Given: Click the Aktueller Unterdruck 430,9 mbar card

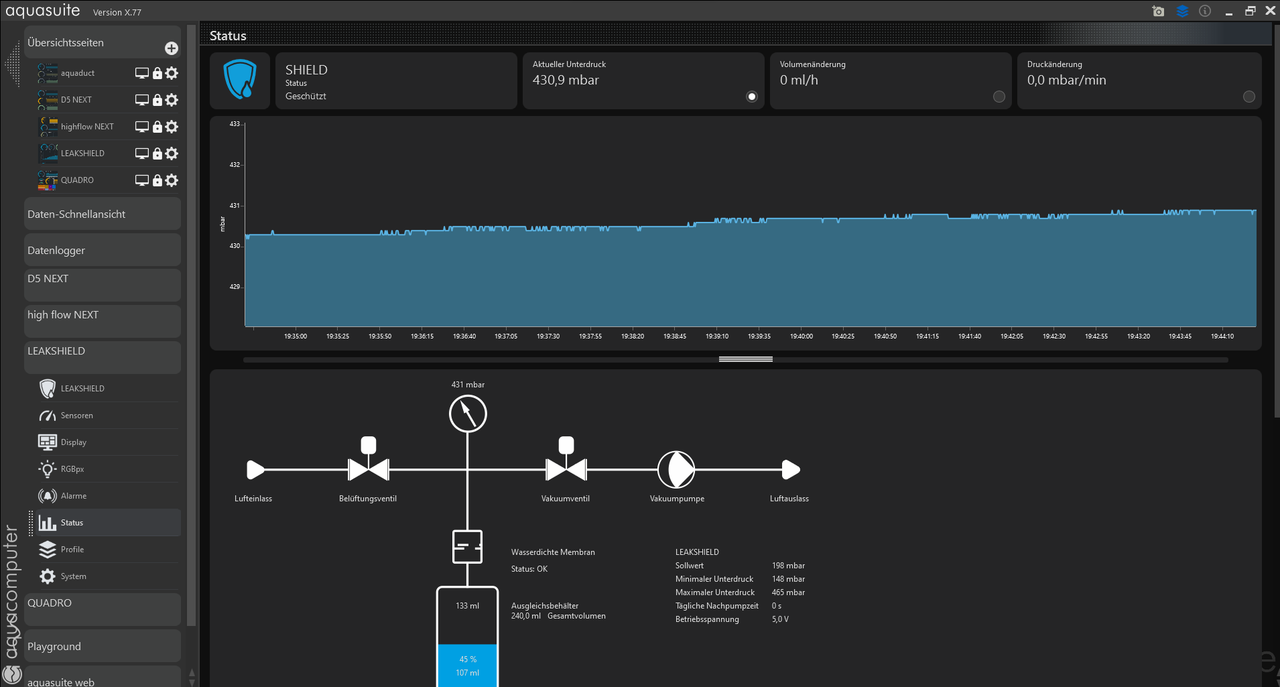Looking at the screenshot, I should pos(643,81).
